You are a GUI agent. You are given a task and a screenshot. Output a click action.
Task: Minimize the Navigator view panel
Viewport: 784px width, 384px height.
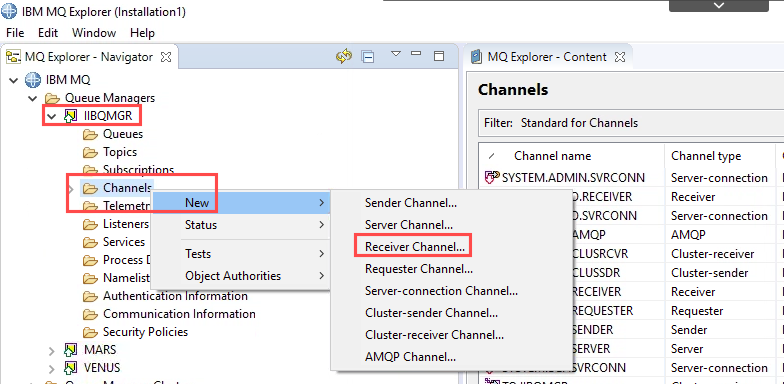416,52
